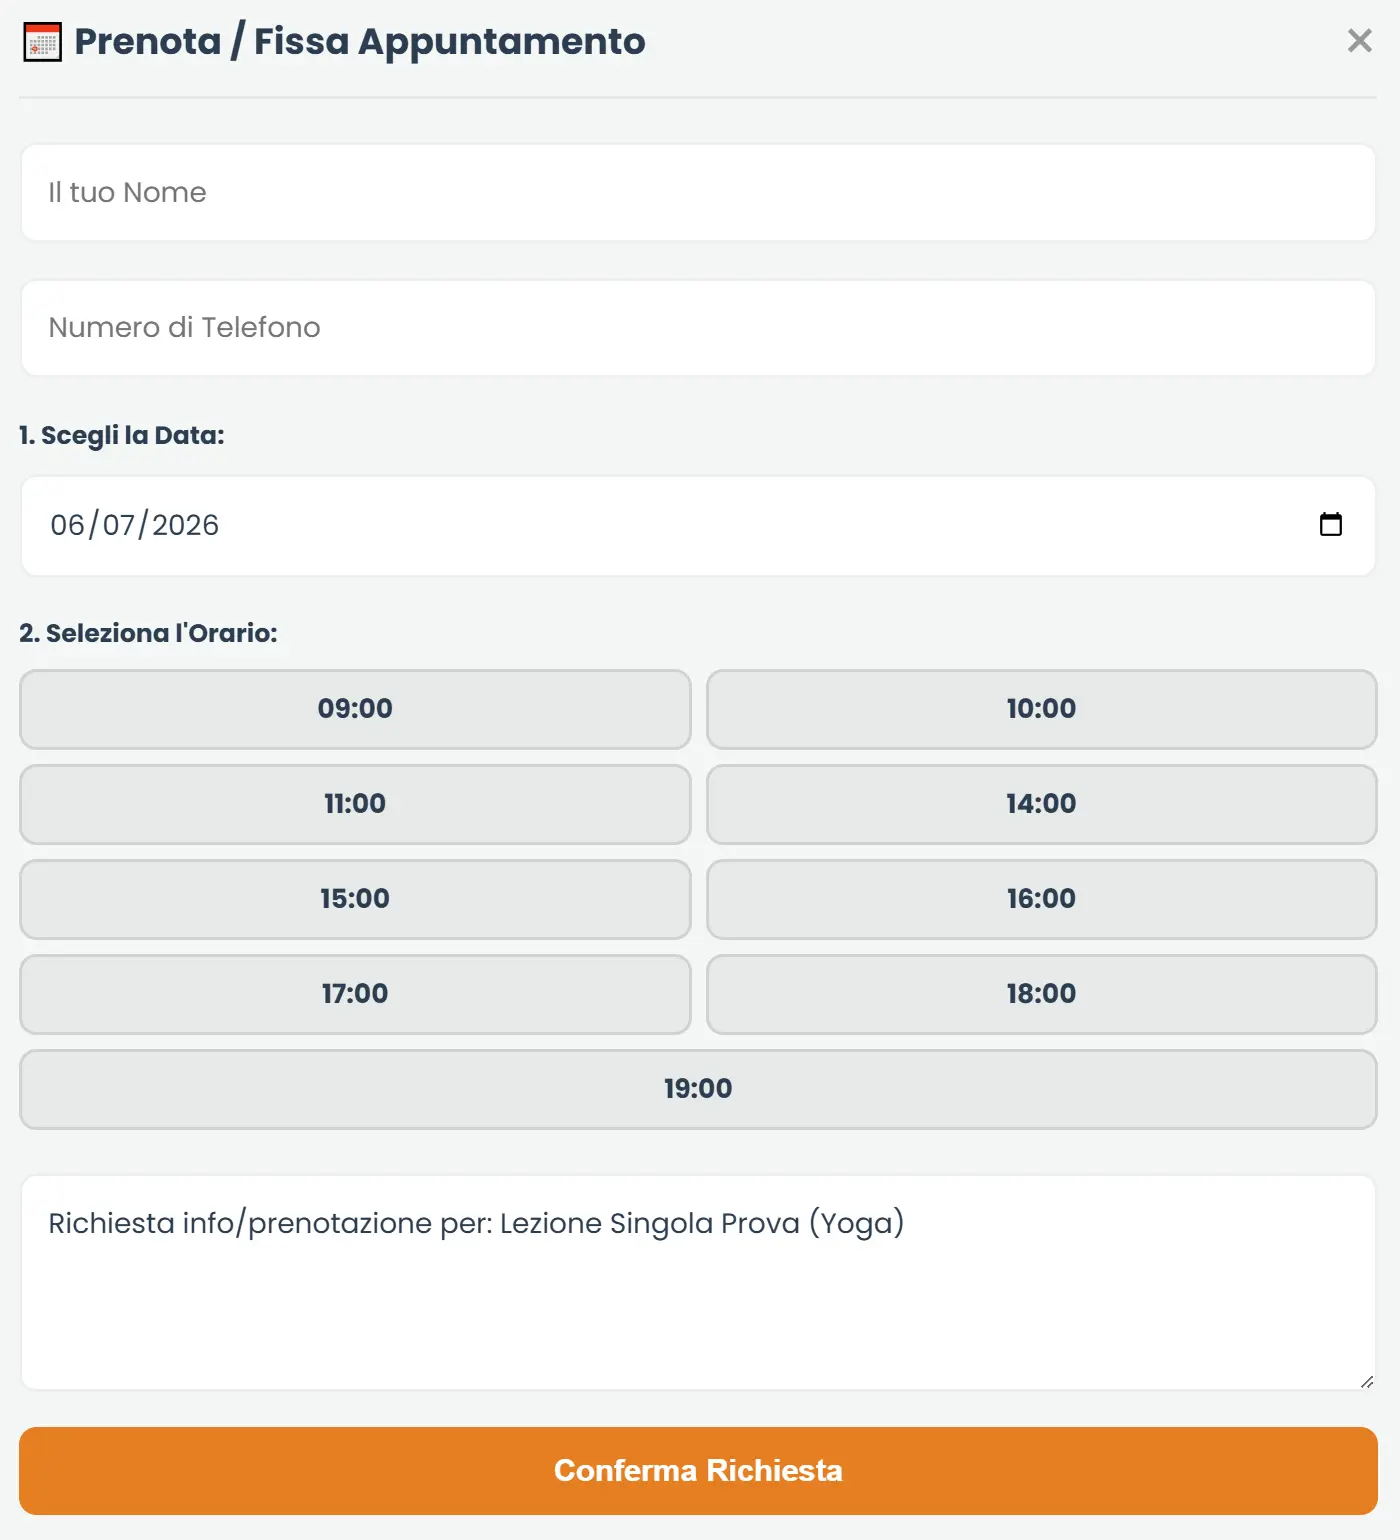Click the day portion of the date

[68, 525]
